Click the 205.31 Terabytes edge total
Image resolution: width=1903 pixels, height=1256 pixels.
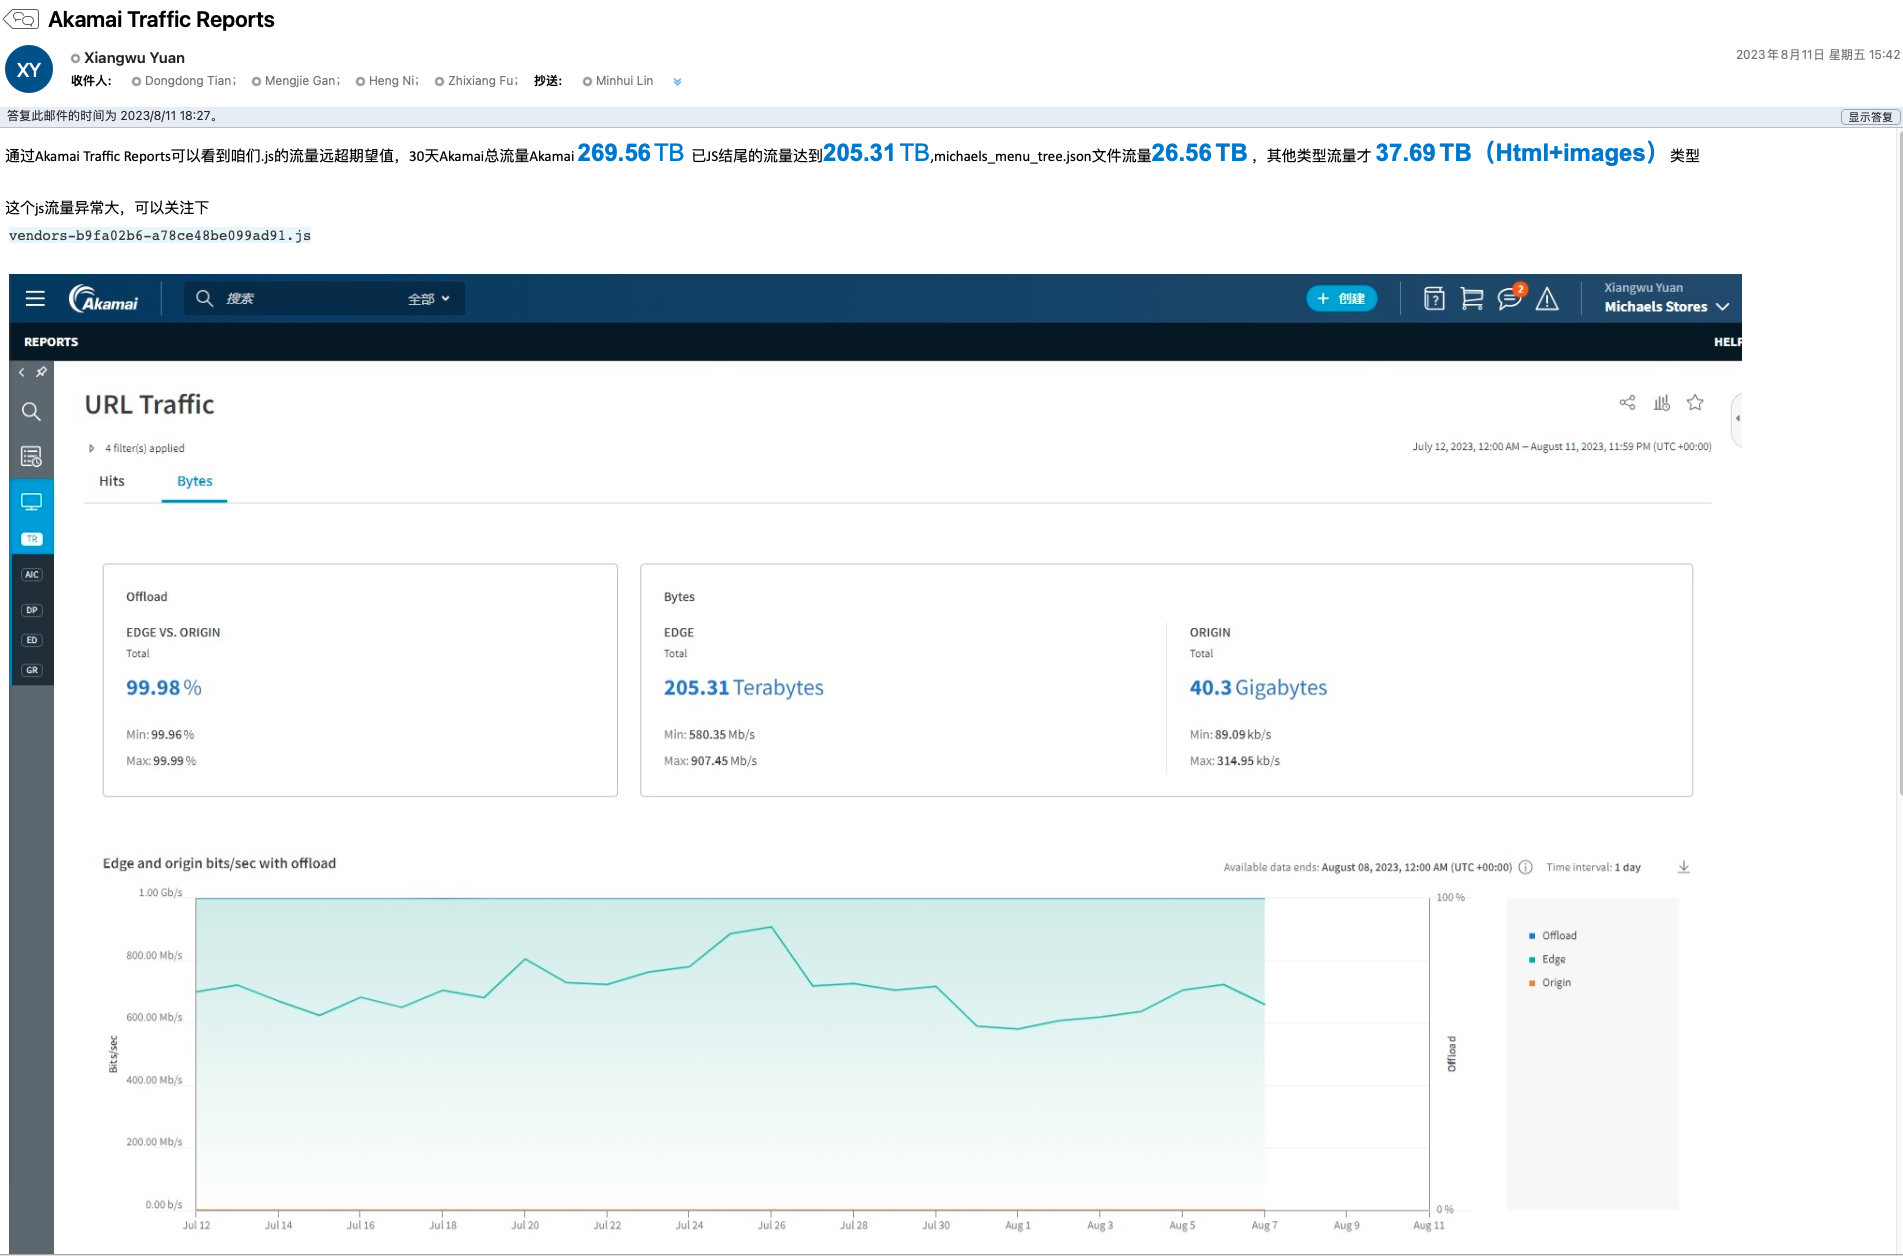[743, 688]
